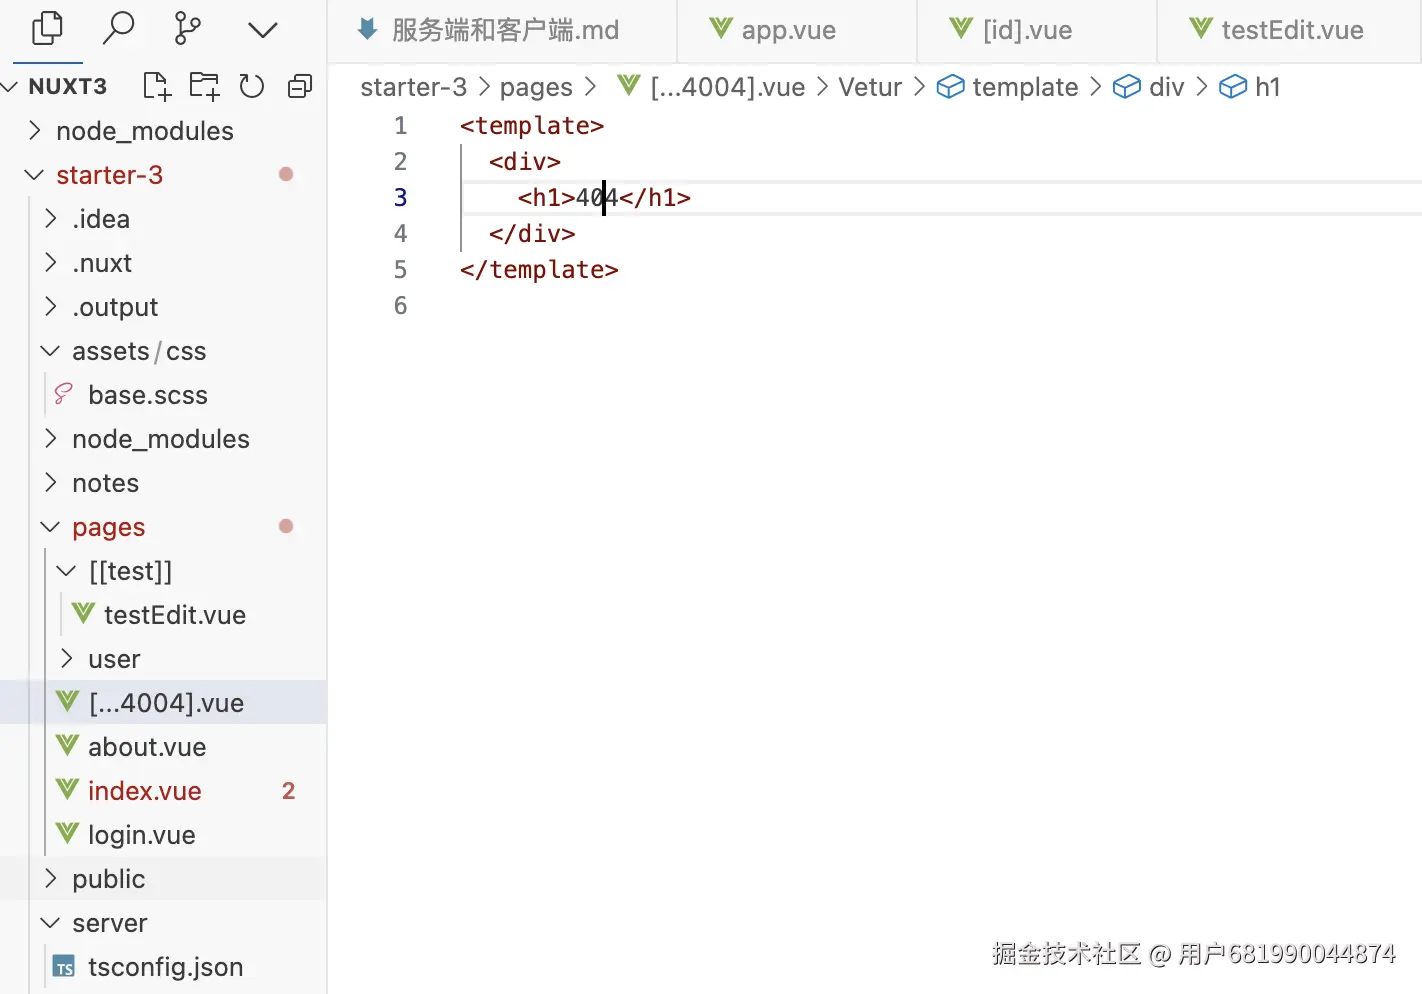Click the closing </div> tag text

pyautogui.click(x=532, y=233)
